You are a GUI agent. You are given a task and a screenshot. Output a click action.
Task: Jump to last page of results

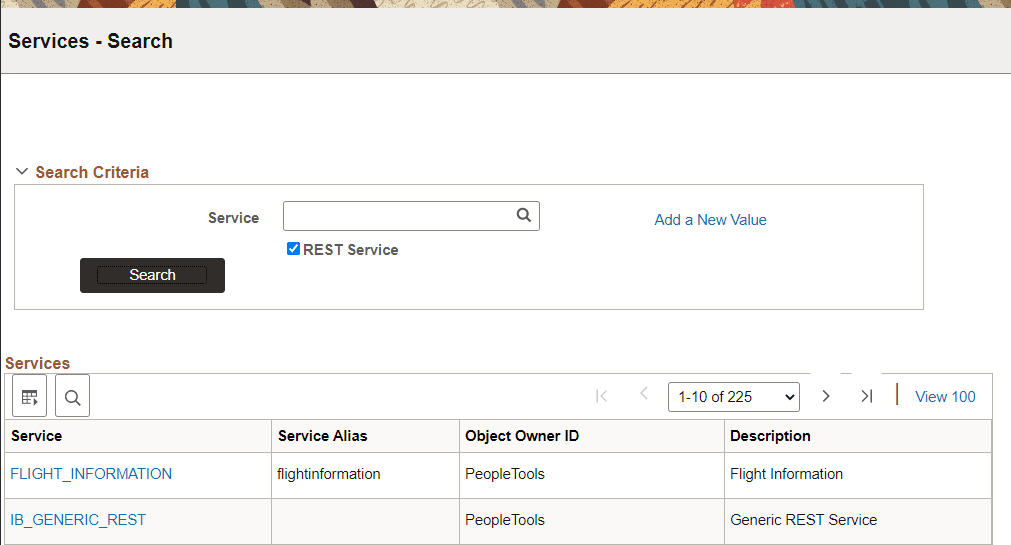pos(867,396)
